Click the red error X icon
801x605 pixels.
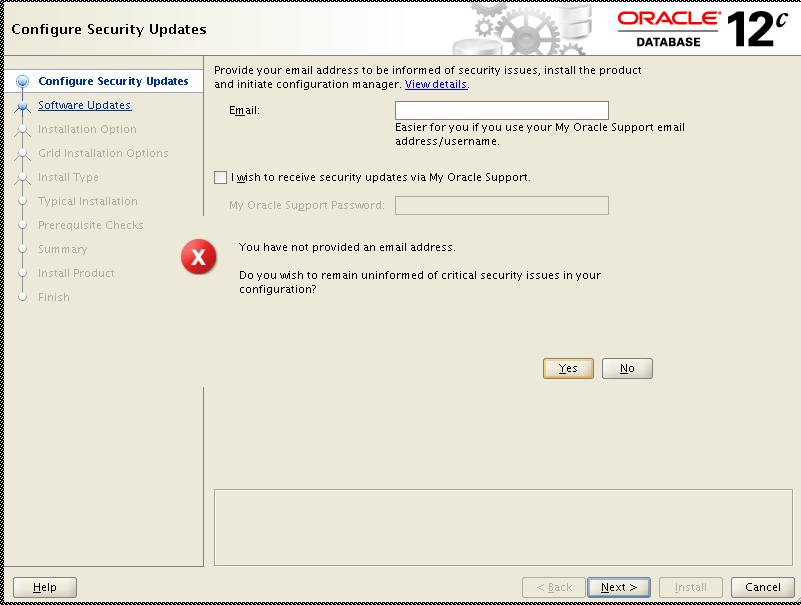pyautogui.click(x=199, y=257)
